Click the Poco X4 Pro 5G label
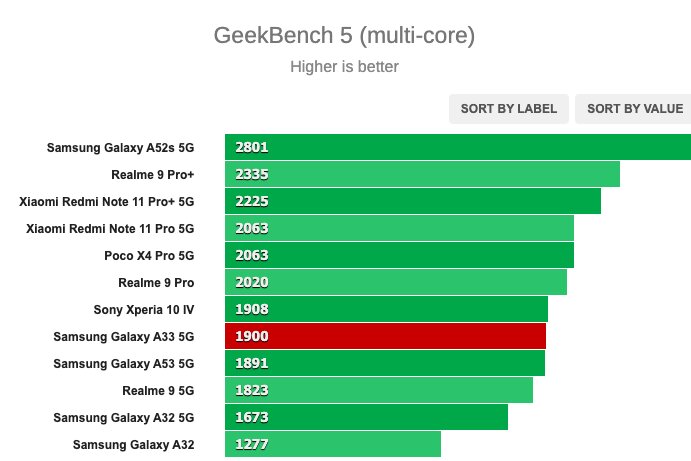Viewport: 691px width, 461px height. point(149,256)
